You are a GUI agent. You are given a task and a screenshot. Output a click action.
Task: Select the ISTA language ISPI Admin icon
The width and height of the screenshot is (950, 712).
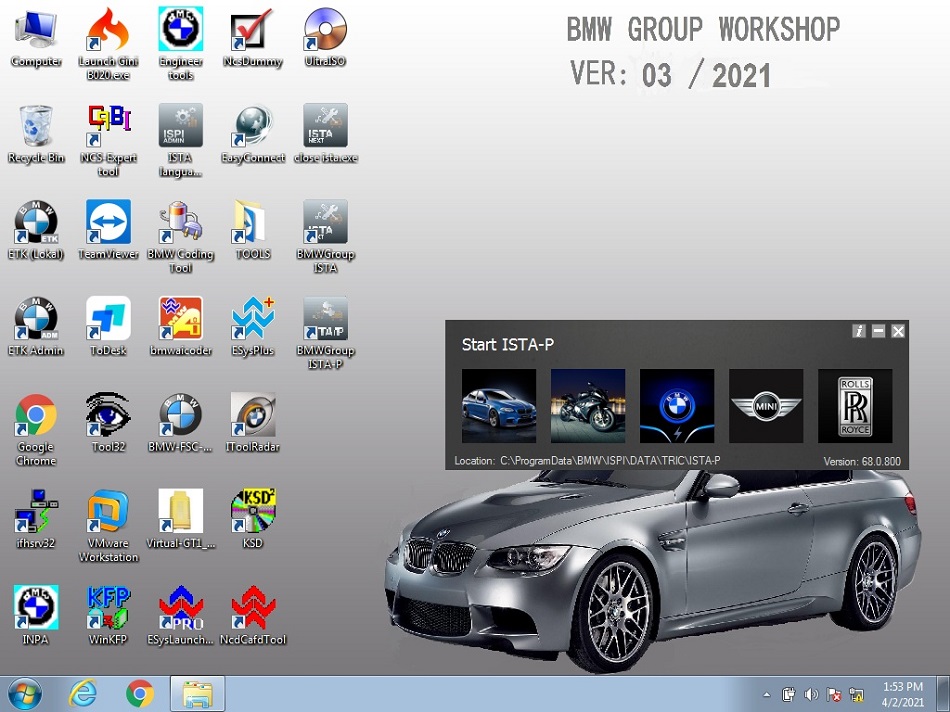181,140
